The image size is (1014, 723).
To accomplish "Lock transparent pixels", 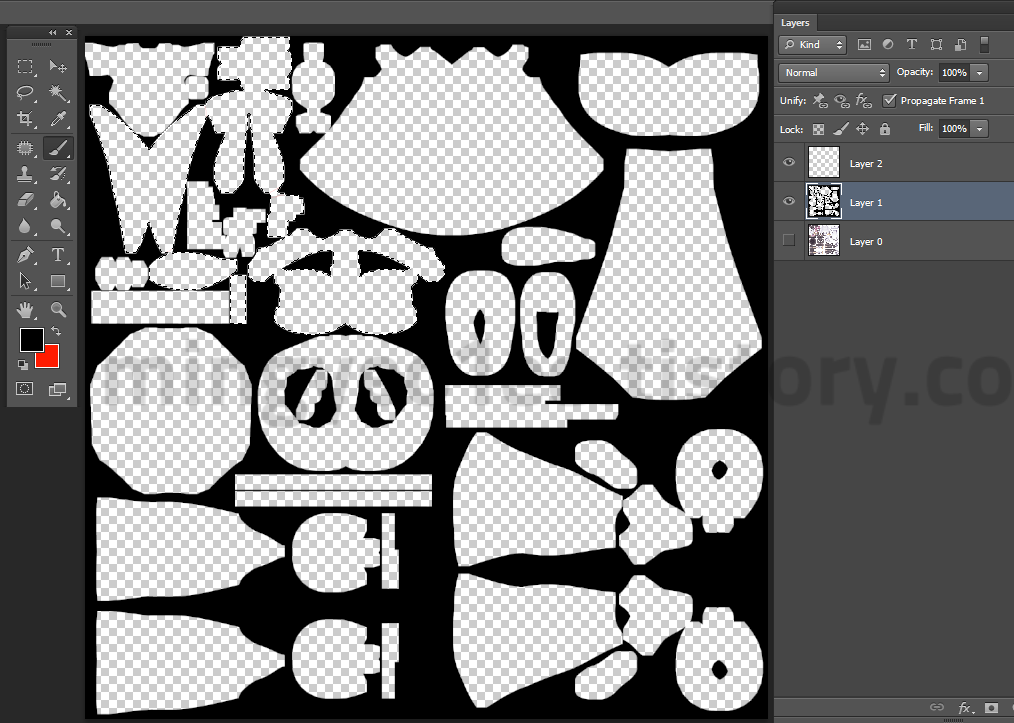I will coord(818,129).
